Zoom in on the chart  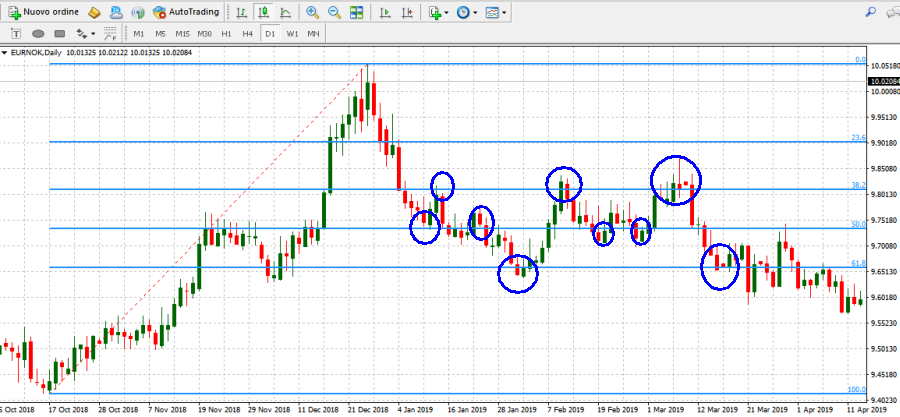point(313,12)
